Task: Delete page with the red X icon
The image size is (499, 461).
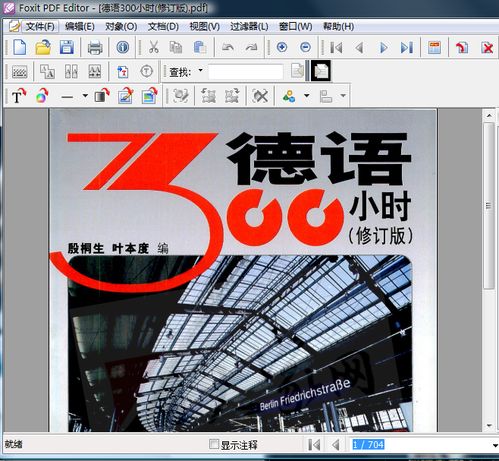Action: 487,48
